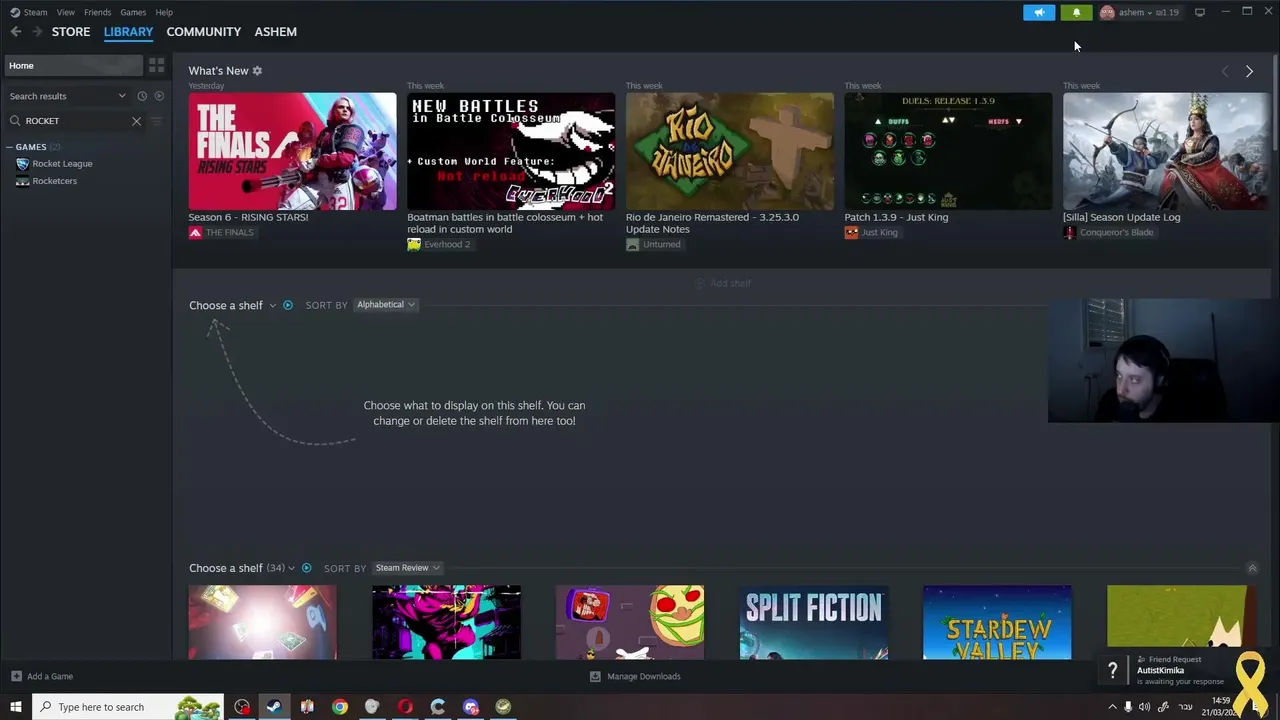Image resolution: width=1280 pixels, height=720 pixels.
Task: Click the ROCKET search input field
Action: (75, 121)
